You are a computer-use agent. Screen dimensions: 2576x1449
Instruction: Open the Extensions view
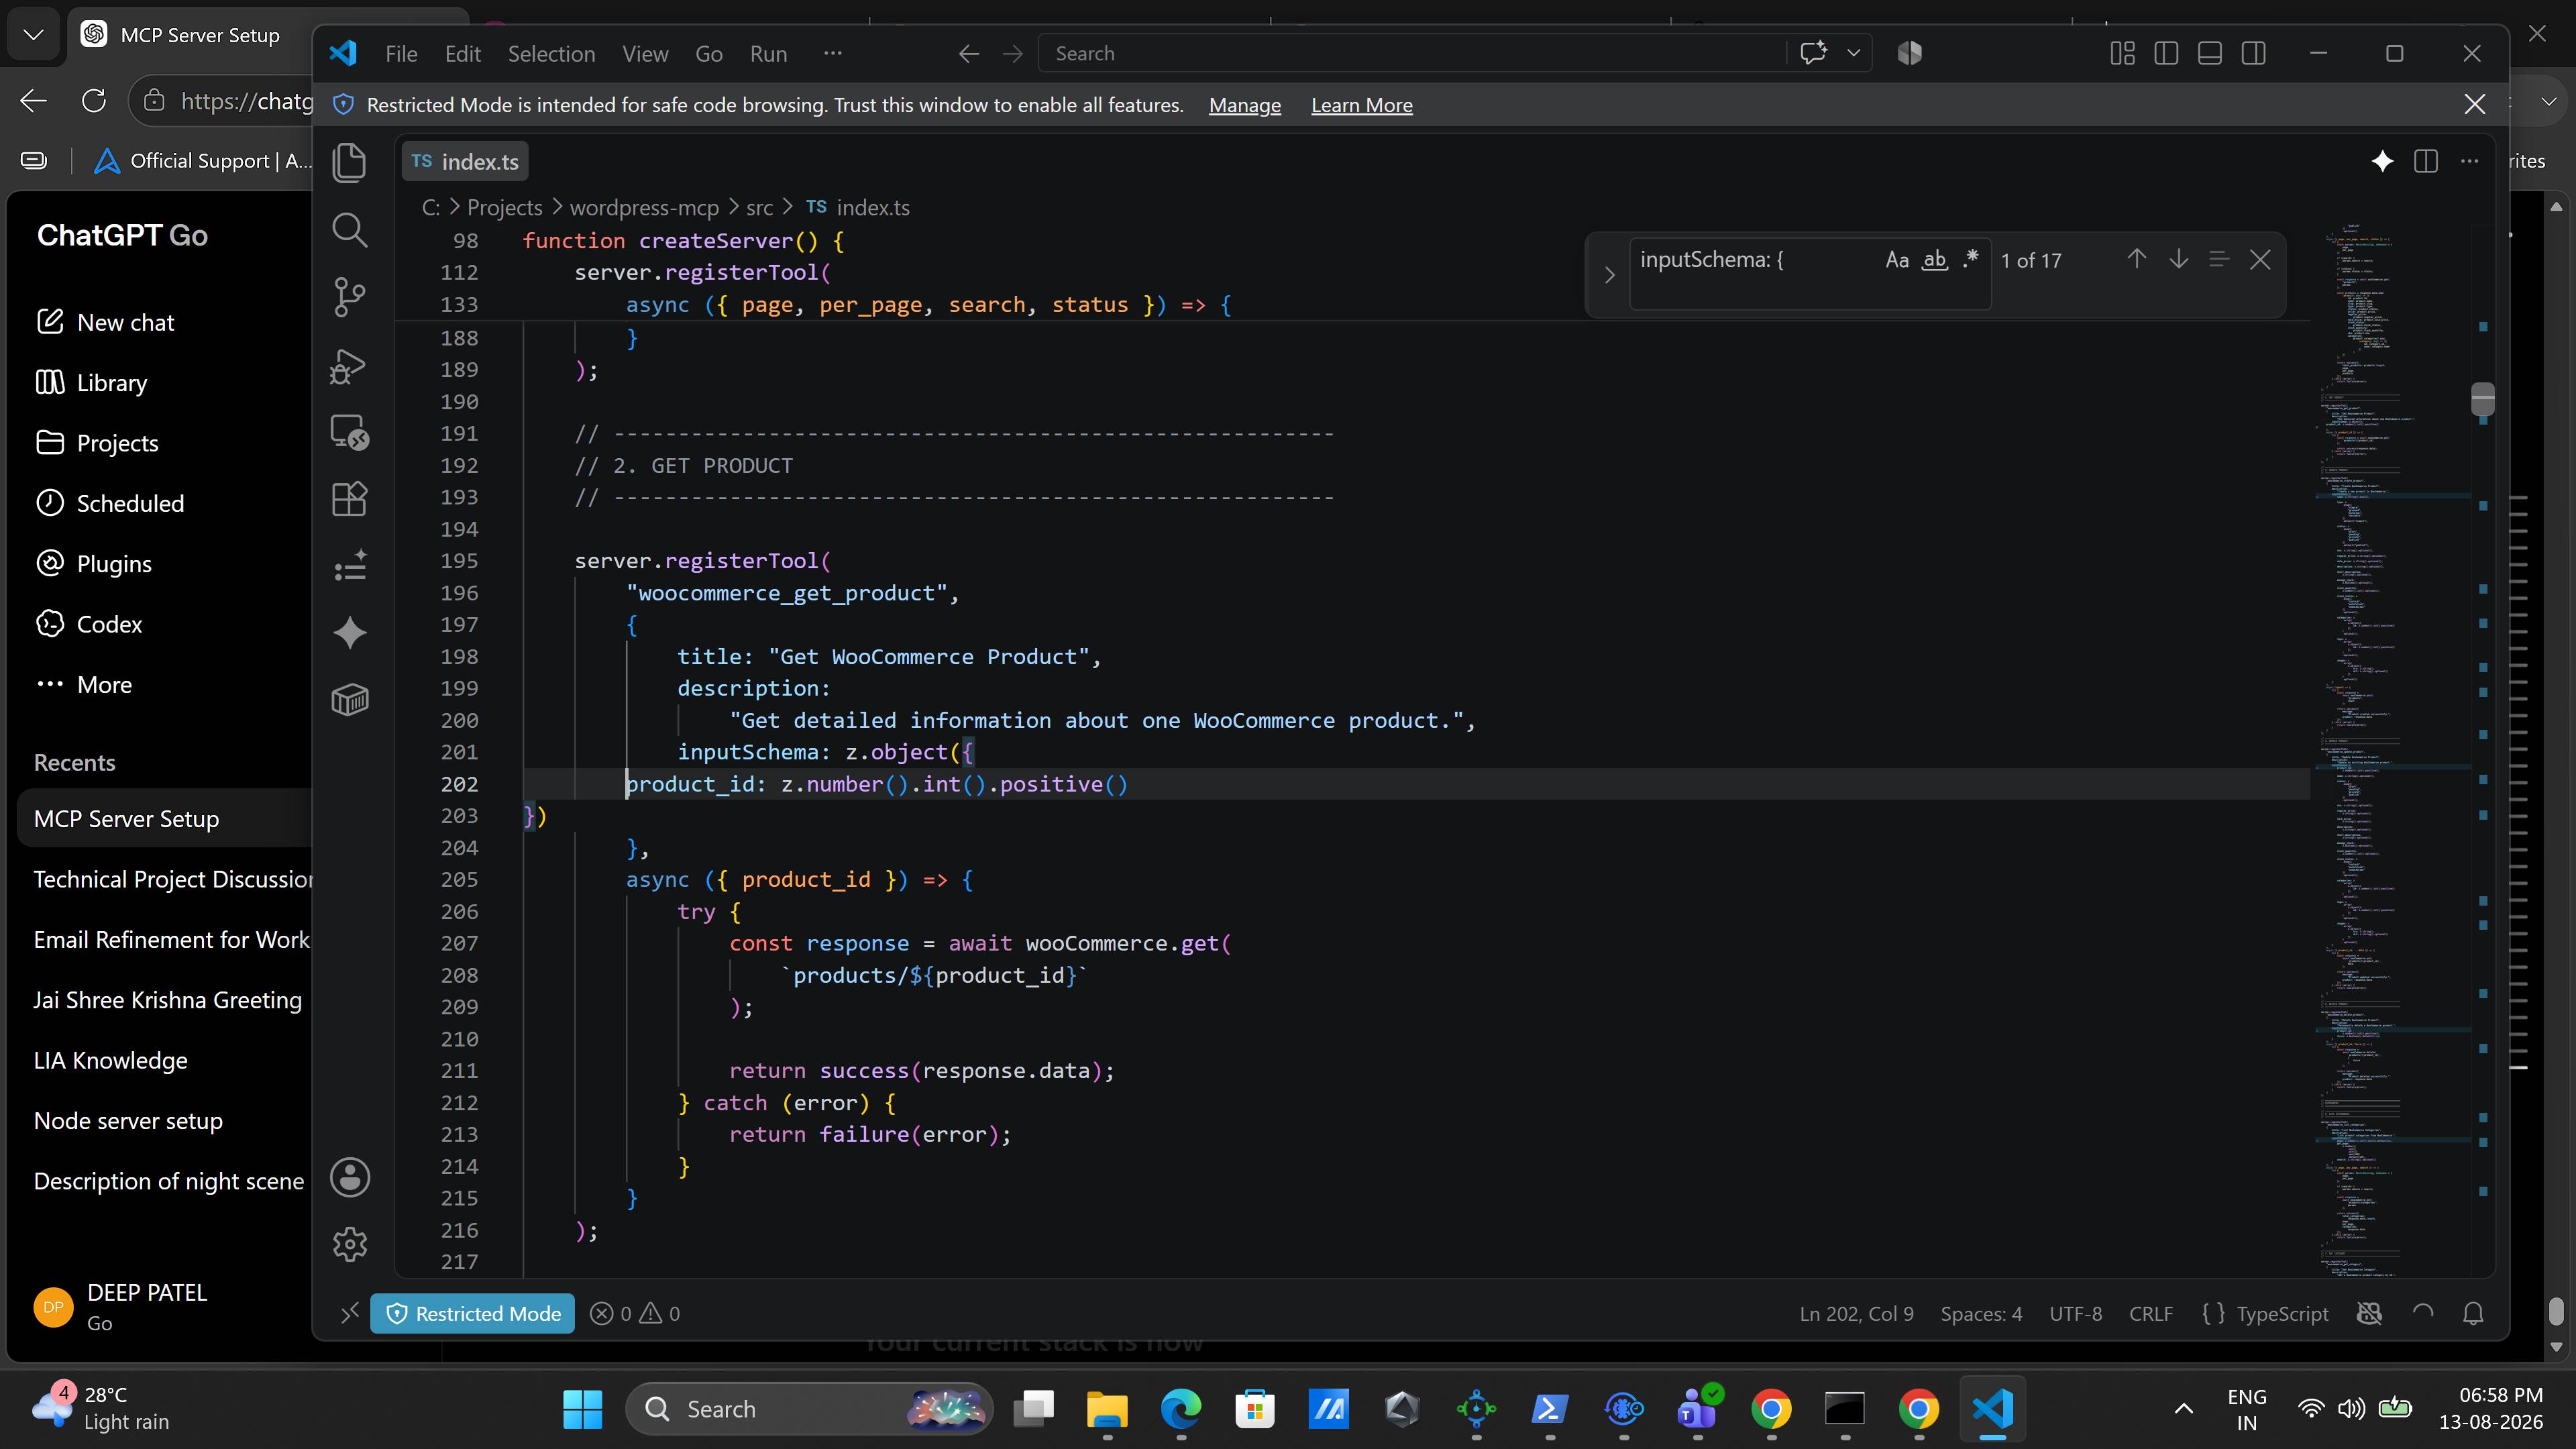point(349,499)
